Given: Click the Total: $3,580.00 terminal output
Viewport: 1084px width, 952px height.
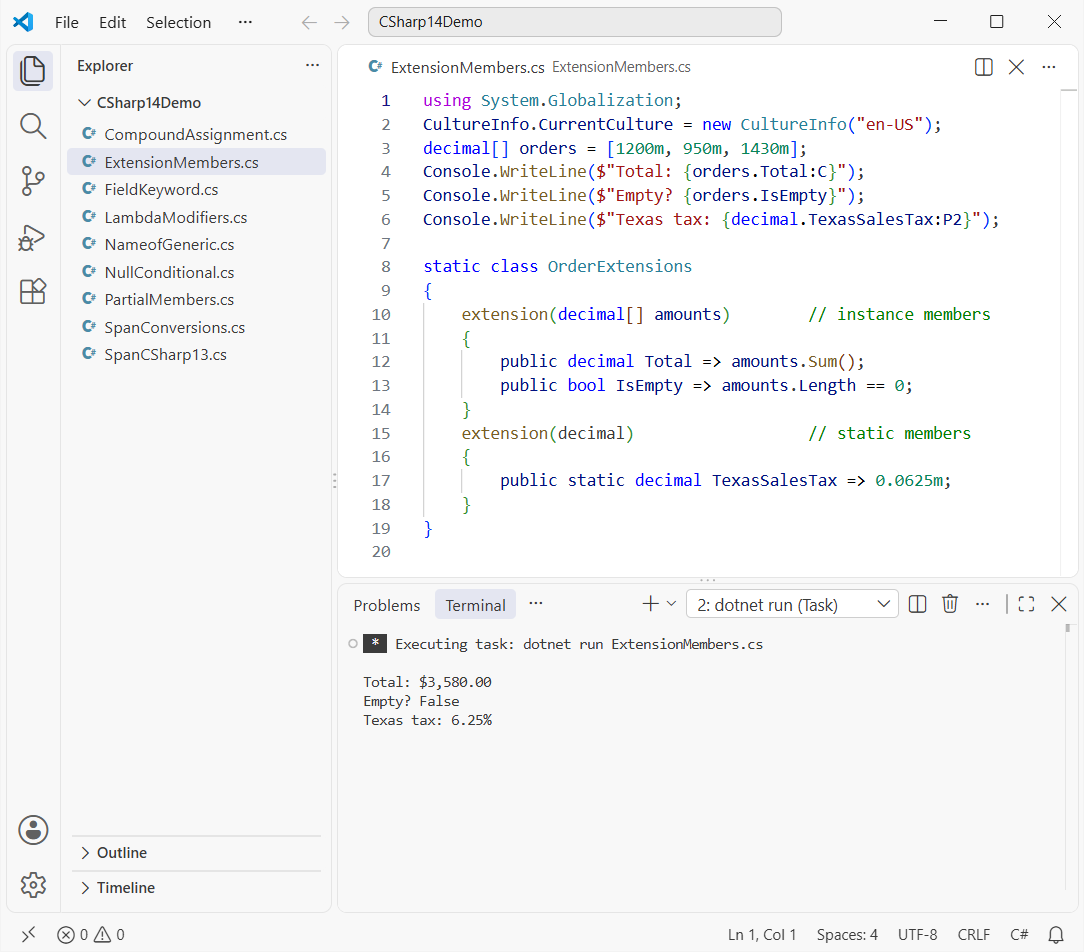Looking at the screenshot, I should coord(427,682).
